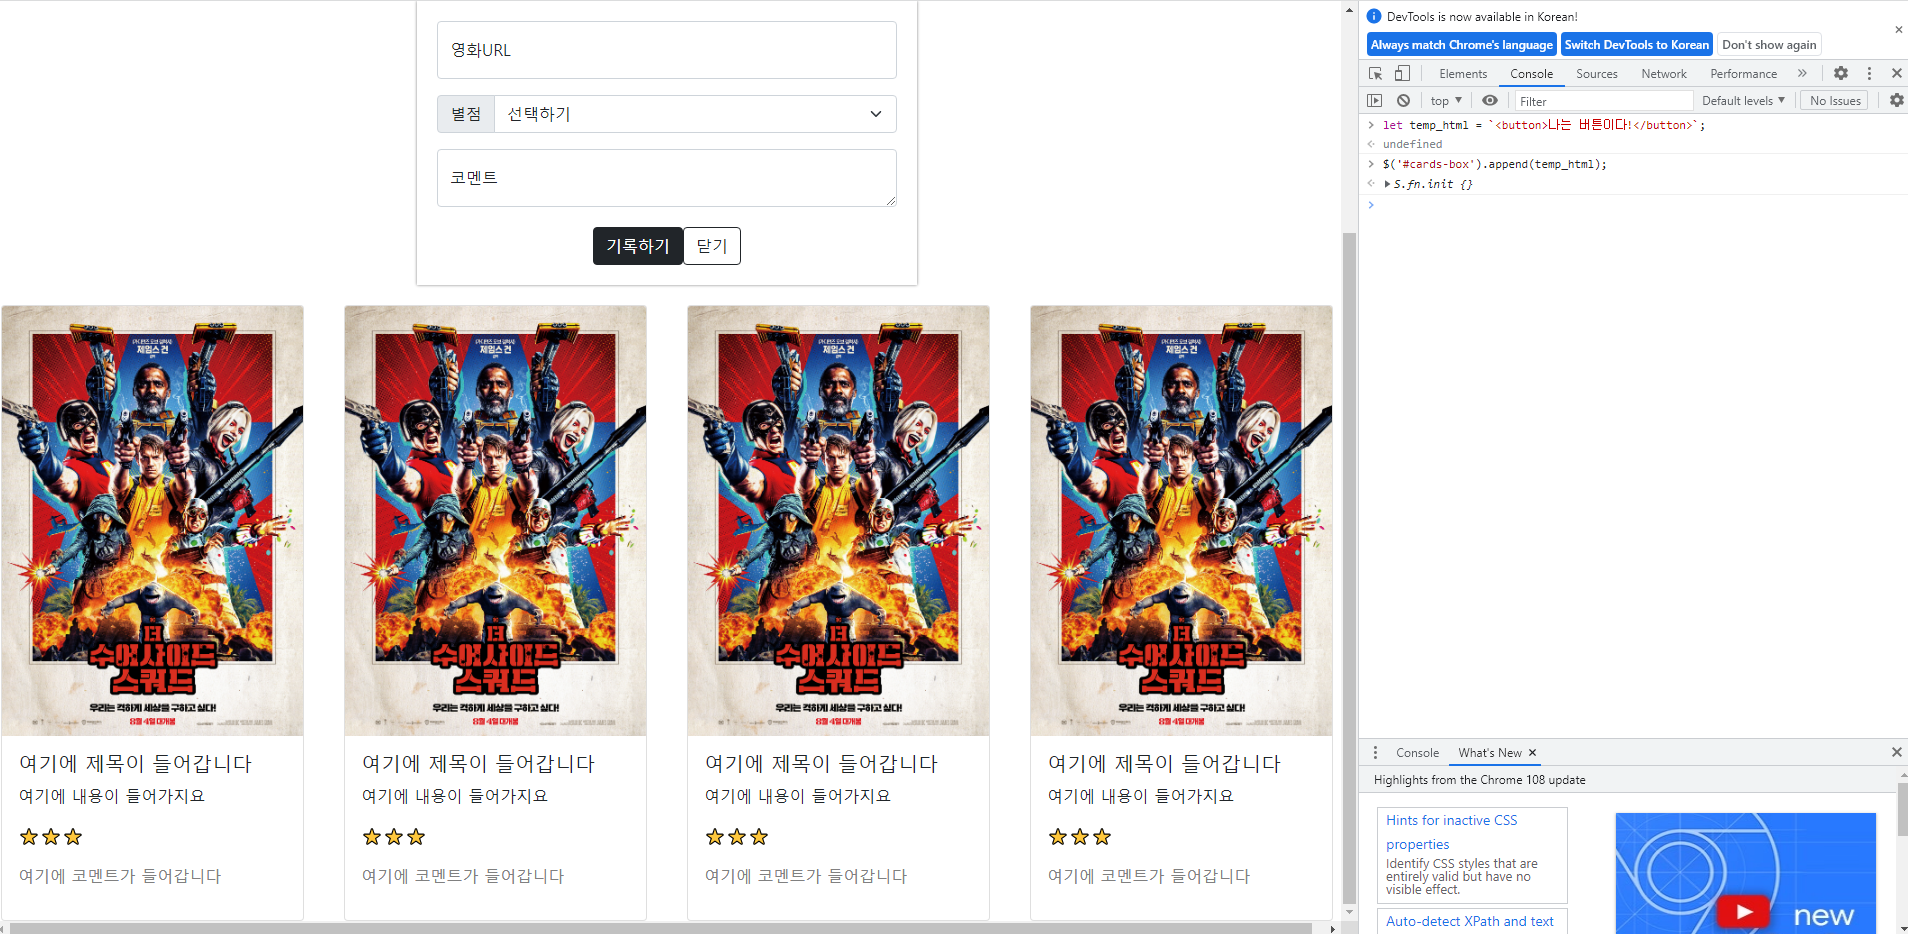
Task: Click the first card's title text
Action: coord(135,763)
